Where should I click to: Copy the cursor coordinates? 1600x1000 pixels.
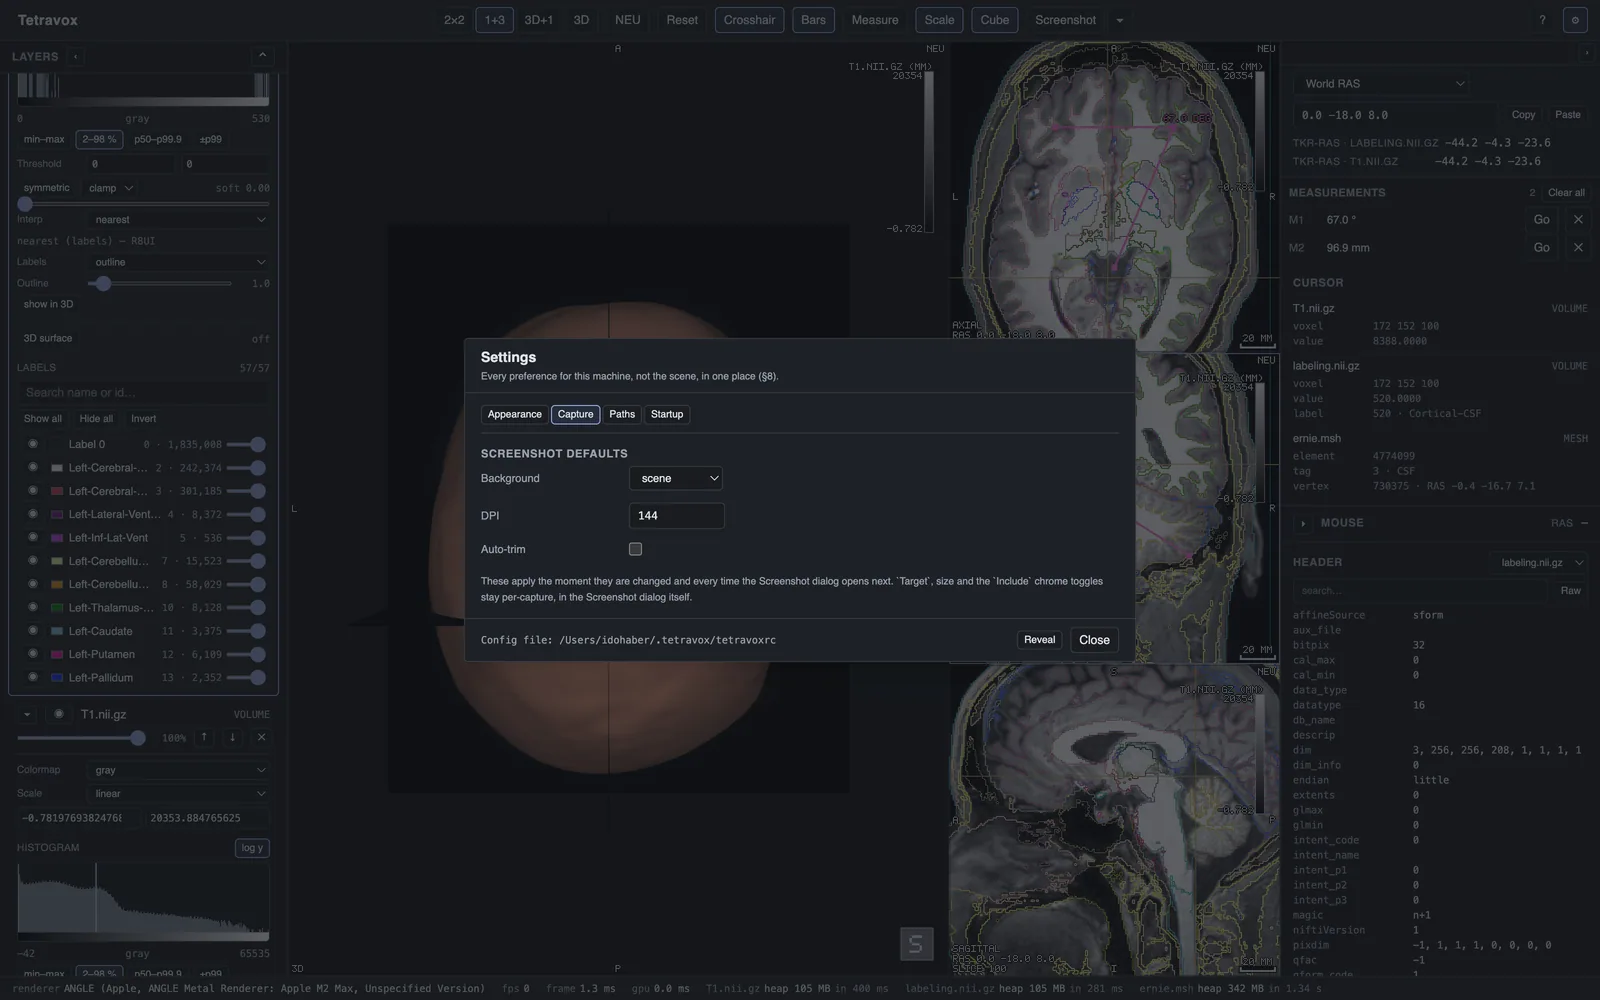(1523, 115)
